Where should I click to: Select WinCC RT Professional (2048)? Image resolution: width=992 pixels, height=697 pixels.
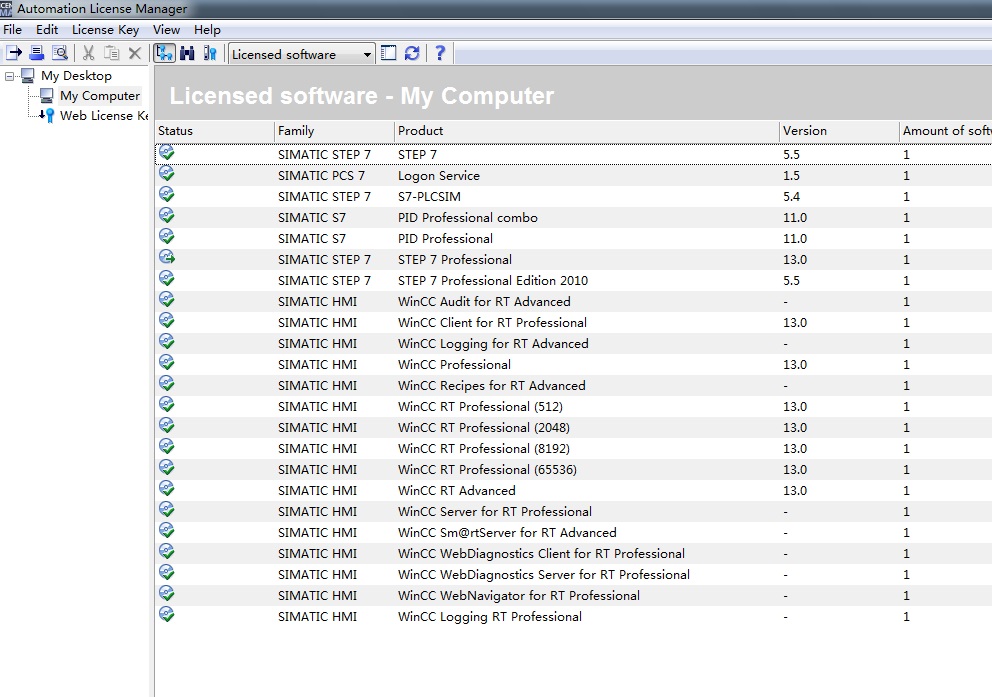pyautogui.click(x=484, y=428)
